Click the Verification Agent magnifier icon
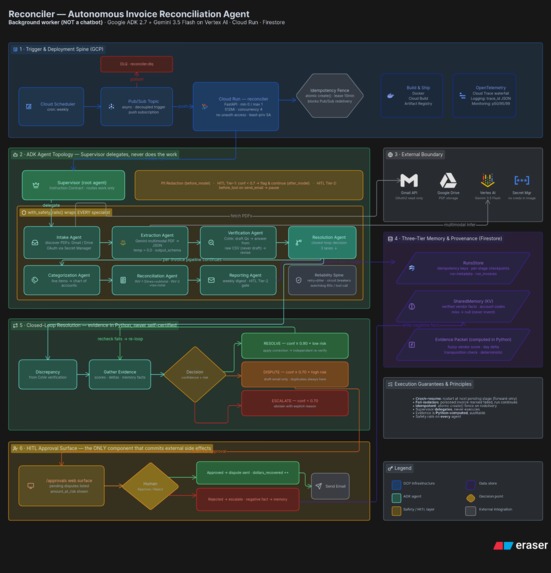This screenshot has height=573, width=551. [x=211, y=243]
